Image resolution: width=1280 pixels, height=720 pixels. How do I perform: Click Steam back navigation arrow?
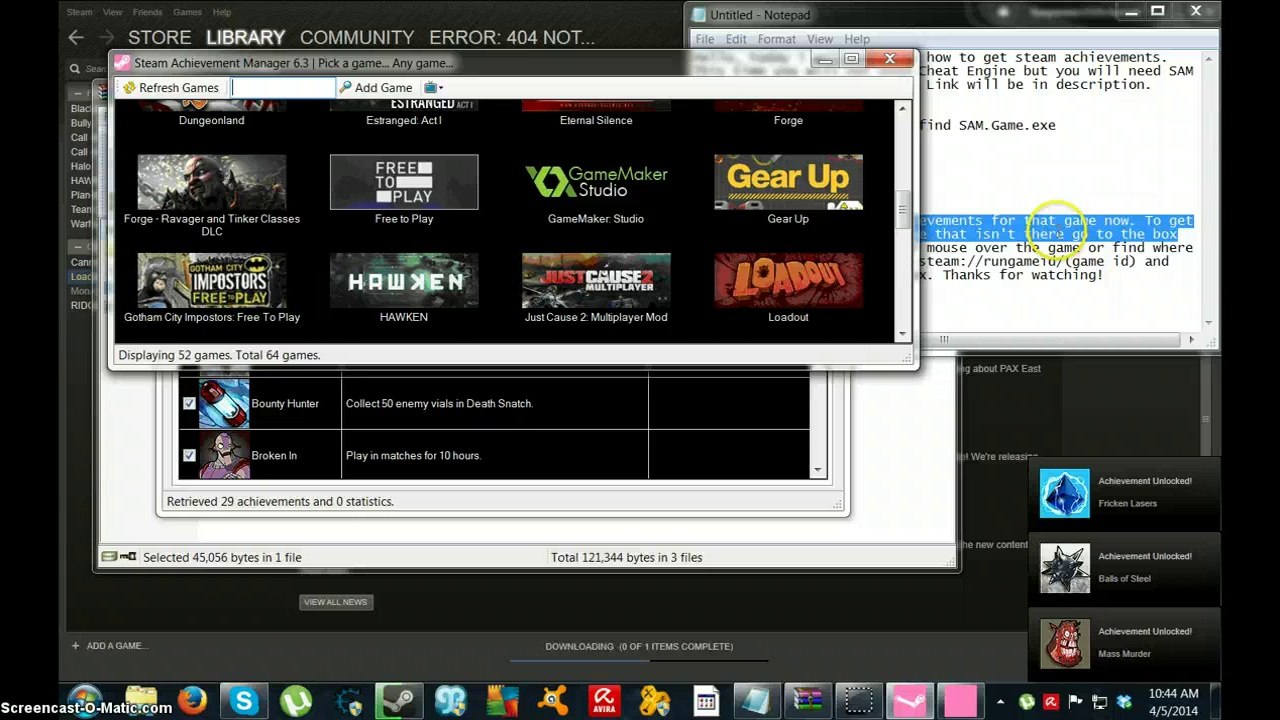76,38
